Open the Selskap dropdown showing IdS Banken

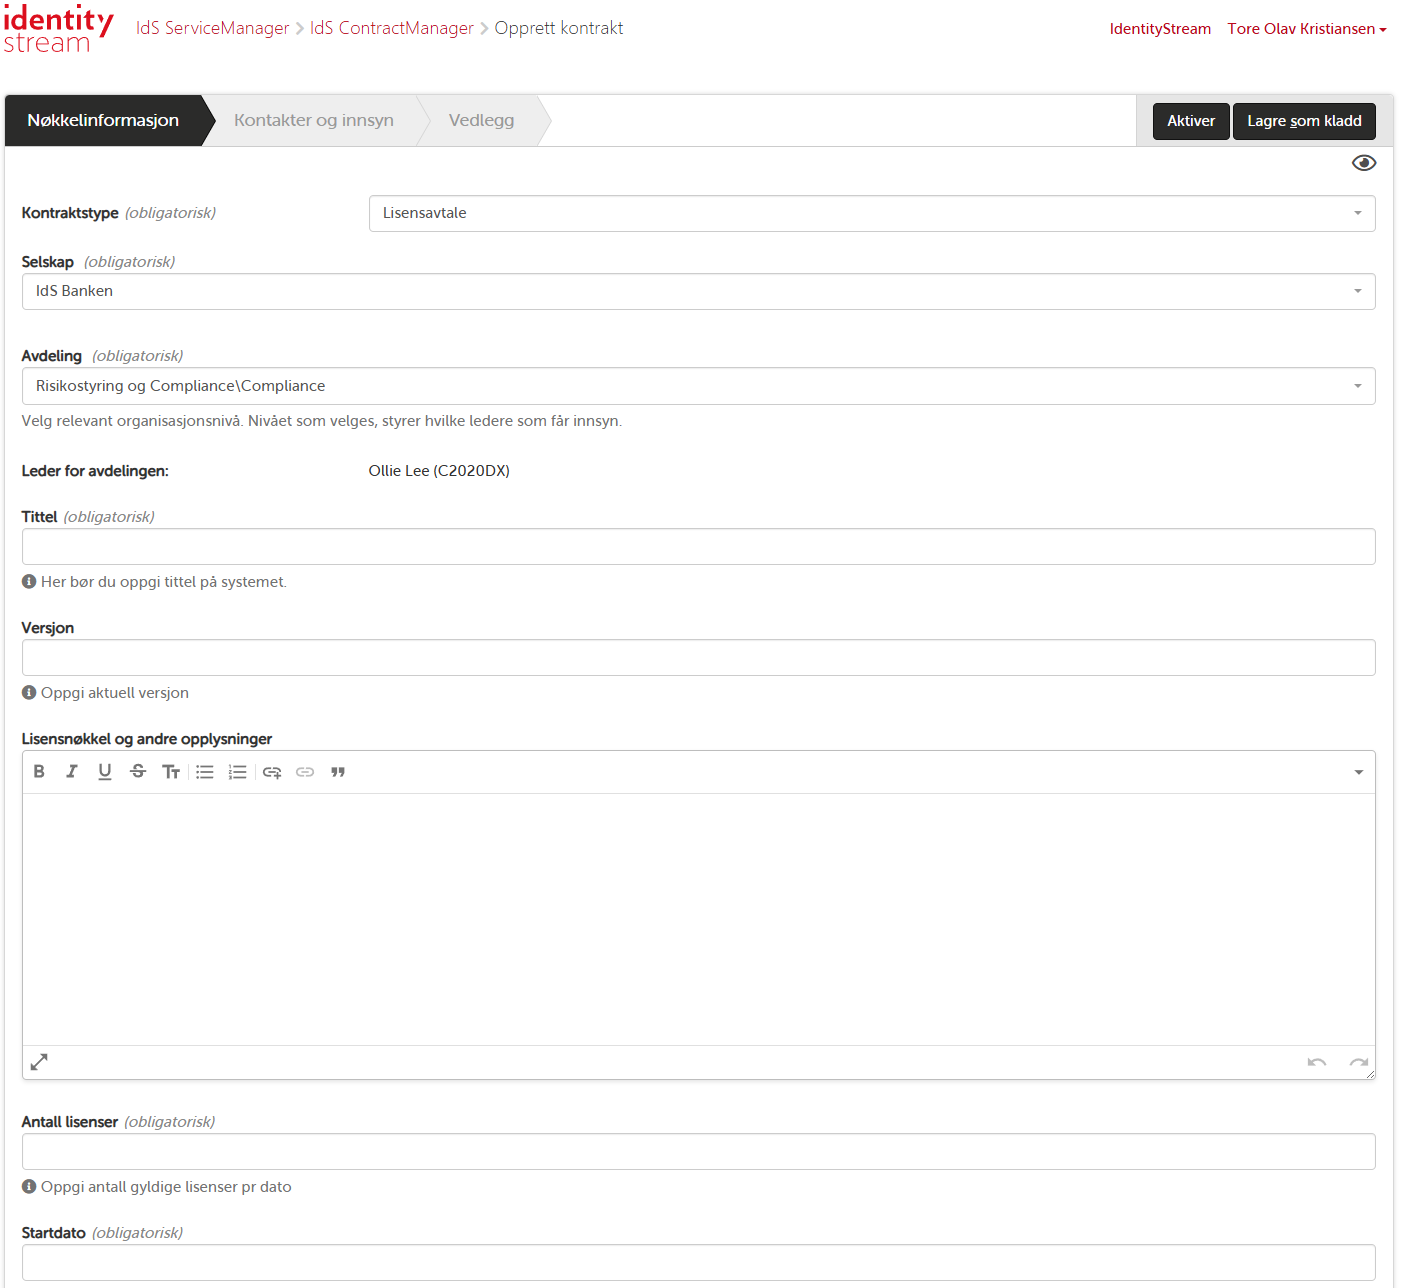click(x=698, y=291)
